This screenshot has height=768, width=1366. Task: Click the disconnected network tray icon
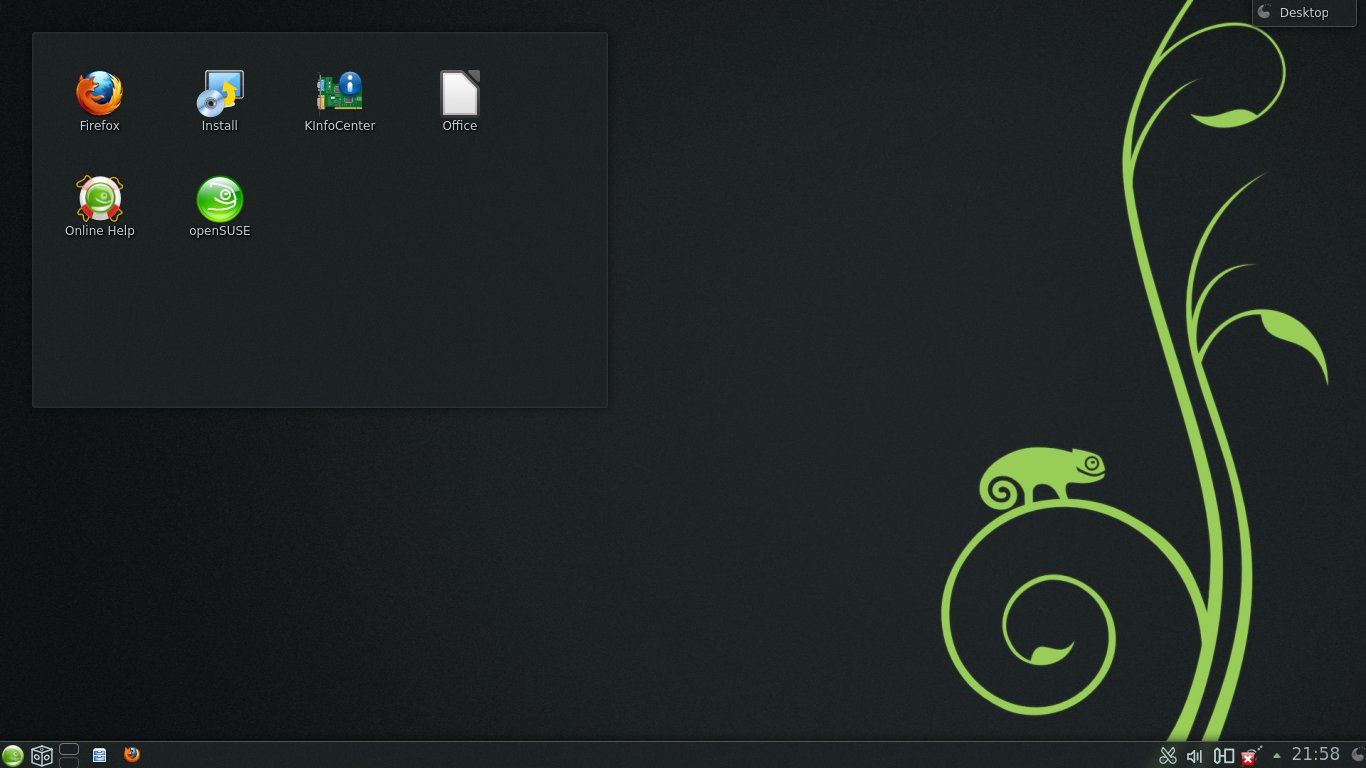(x=1251, y=755)
